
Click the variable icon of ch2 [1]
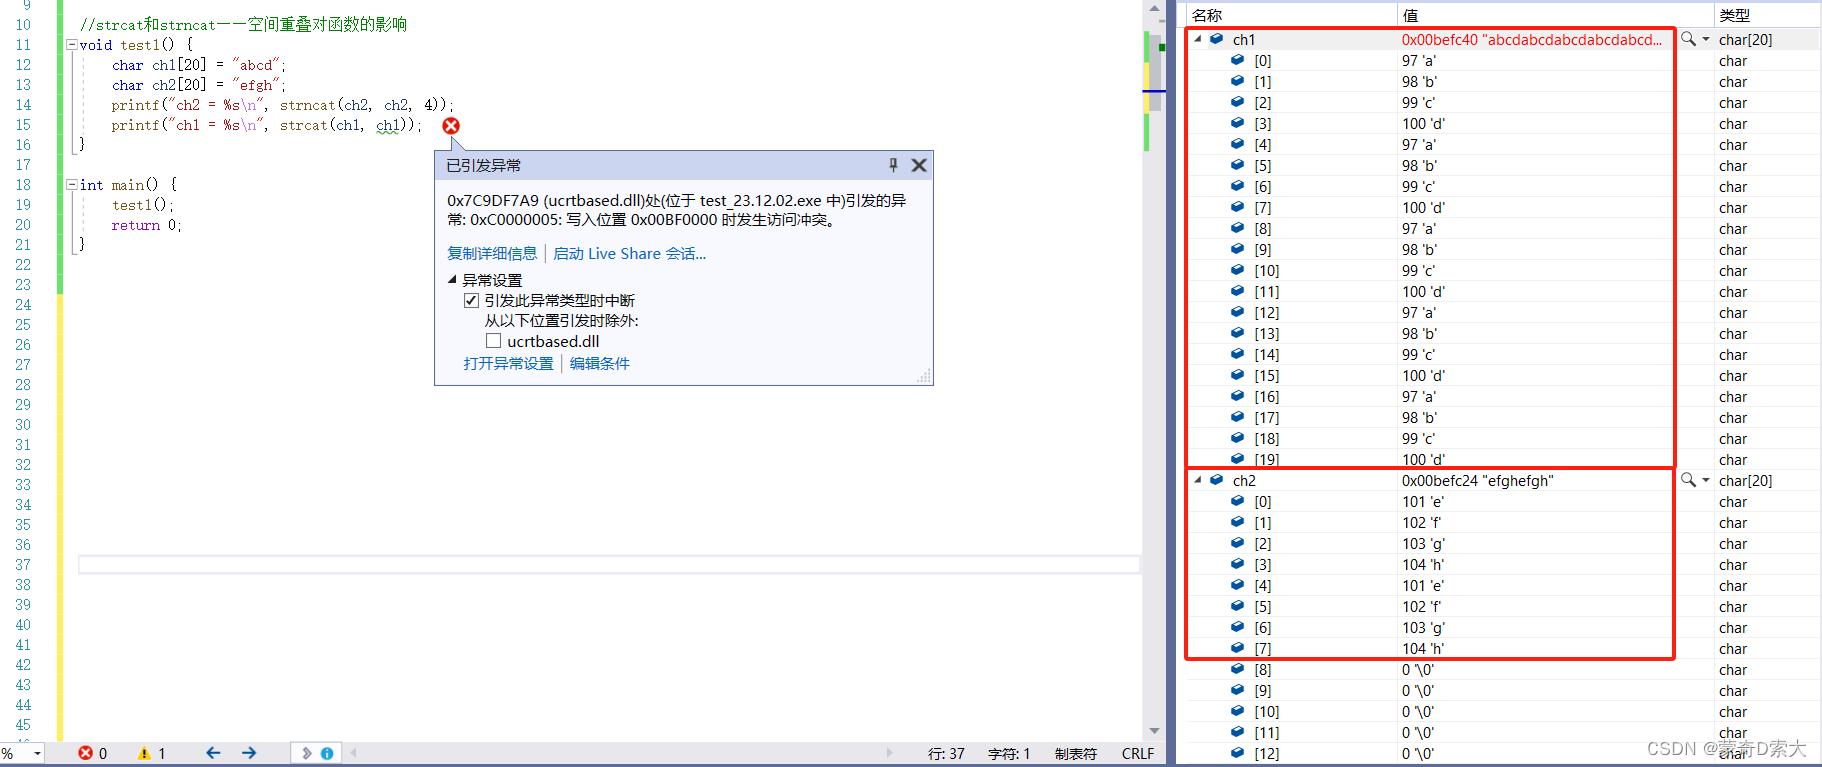click(x=1237, y=522)
